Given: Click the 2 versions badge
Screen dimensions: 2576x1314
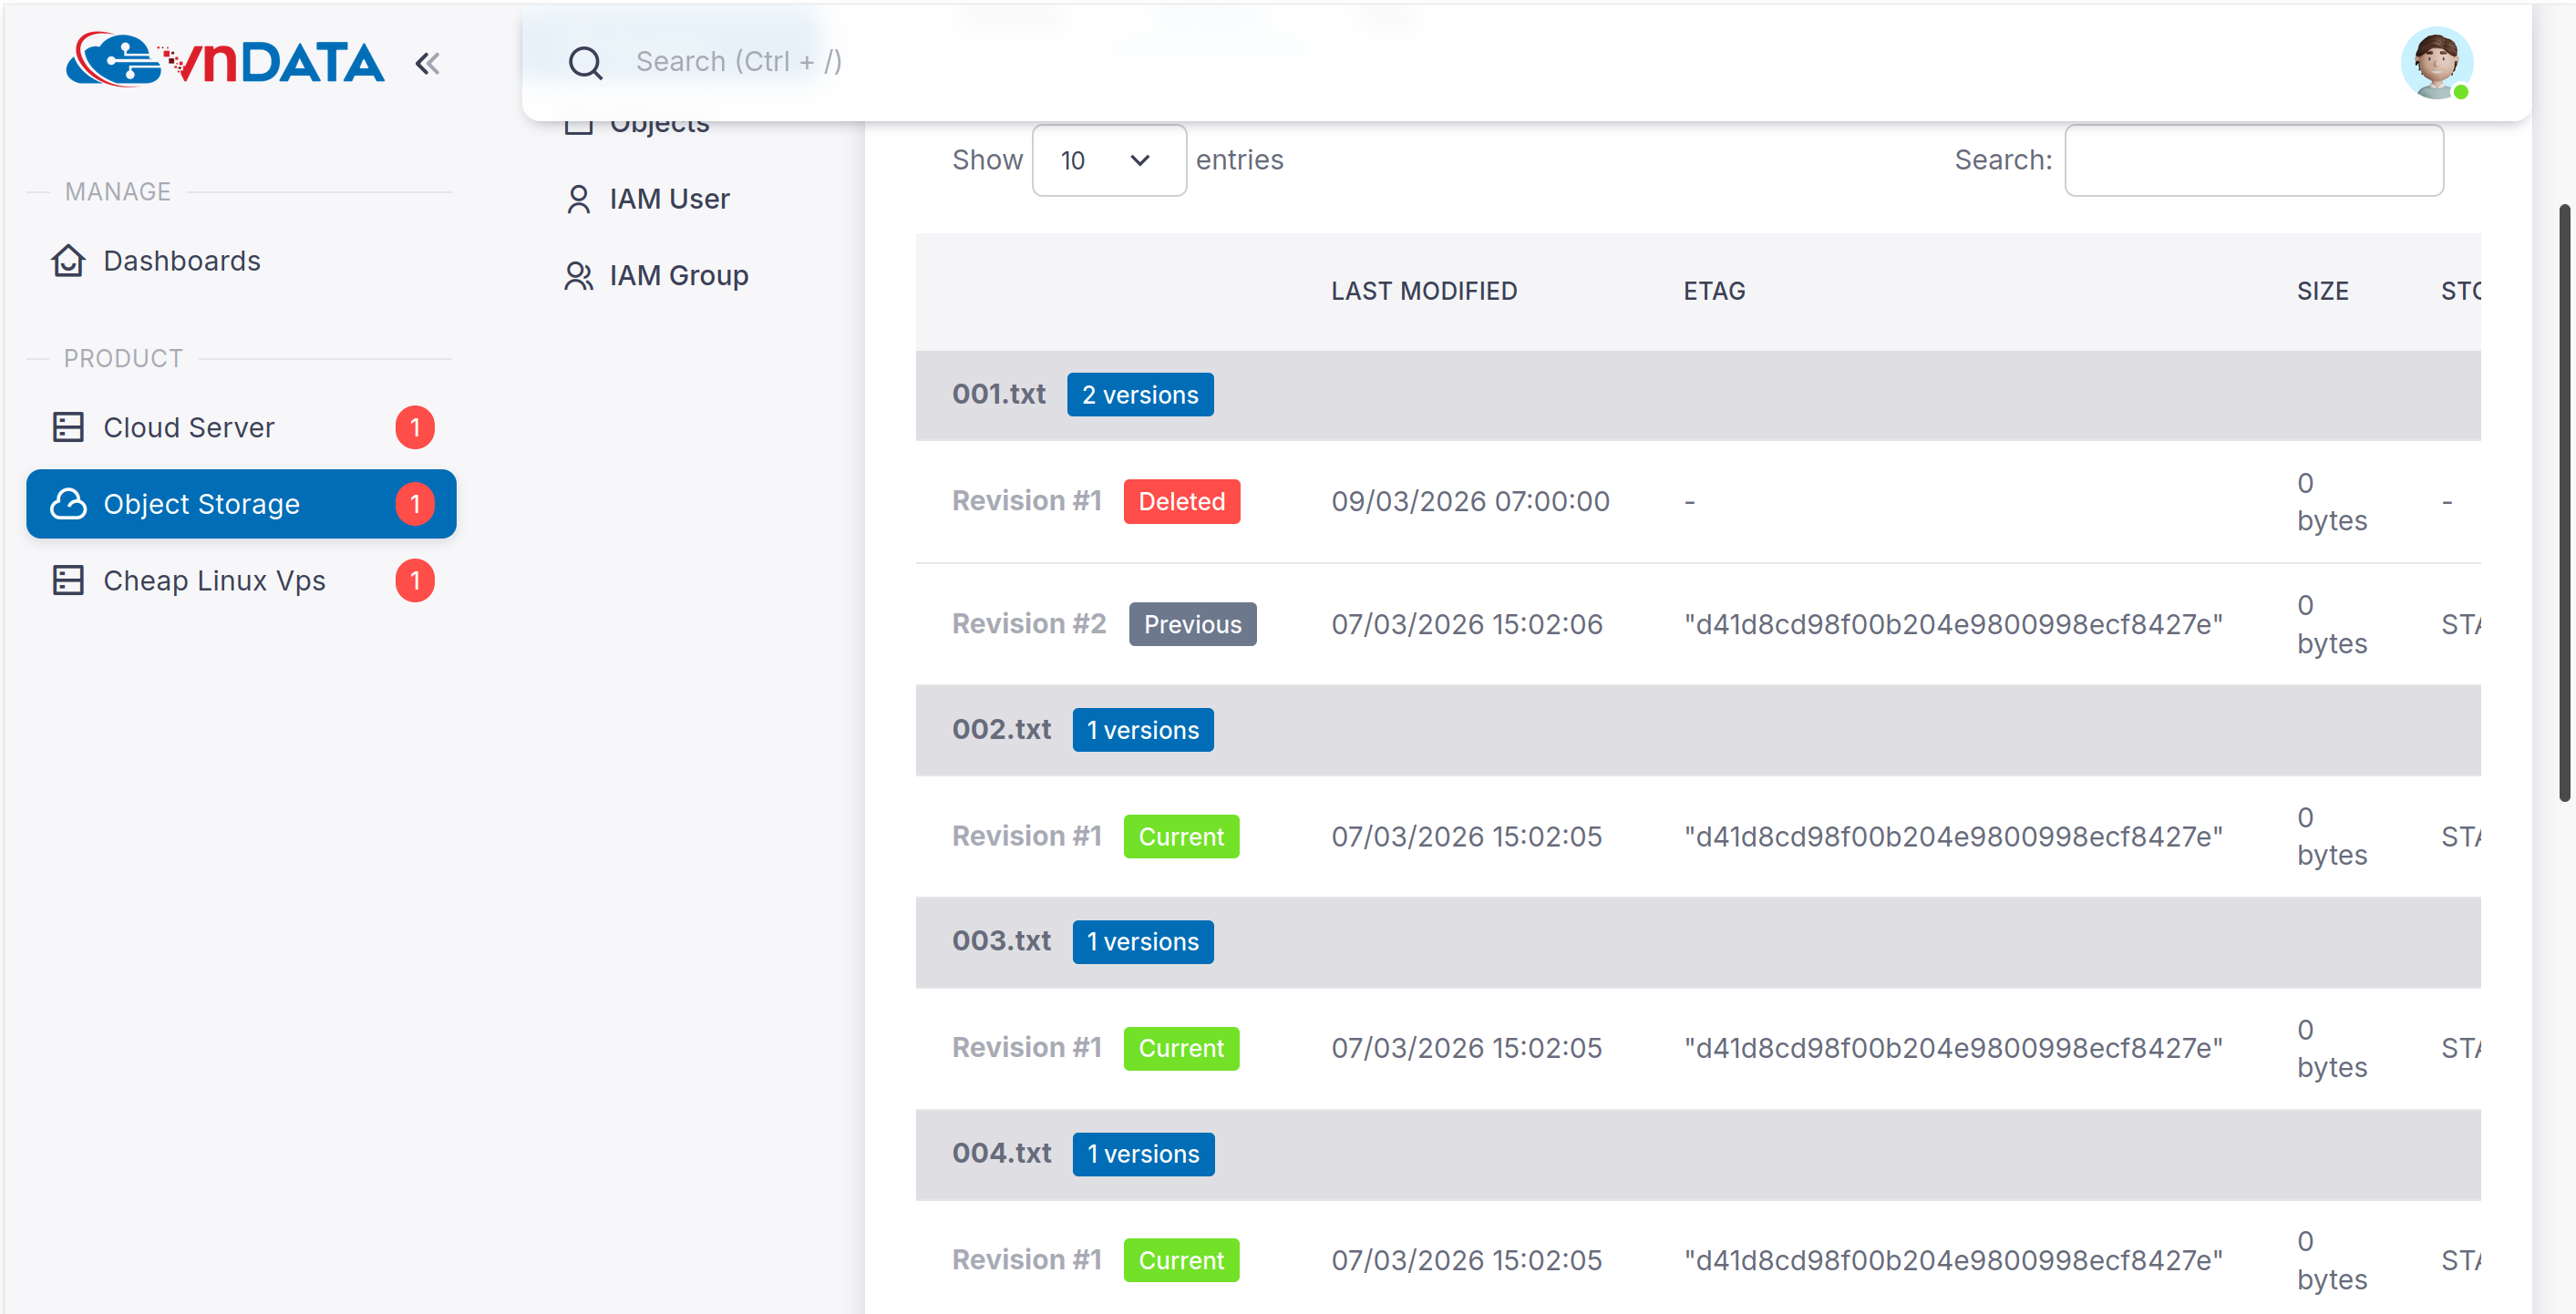Looking at the screenshot, I should 1139,394.
